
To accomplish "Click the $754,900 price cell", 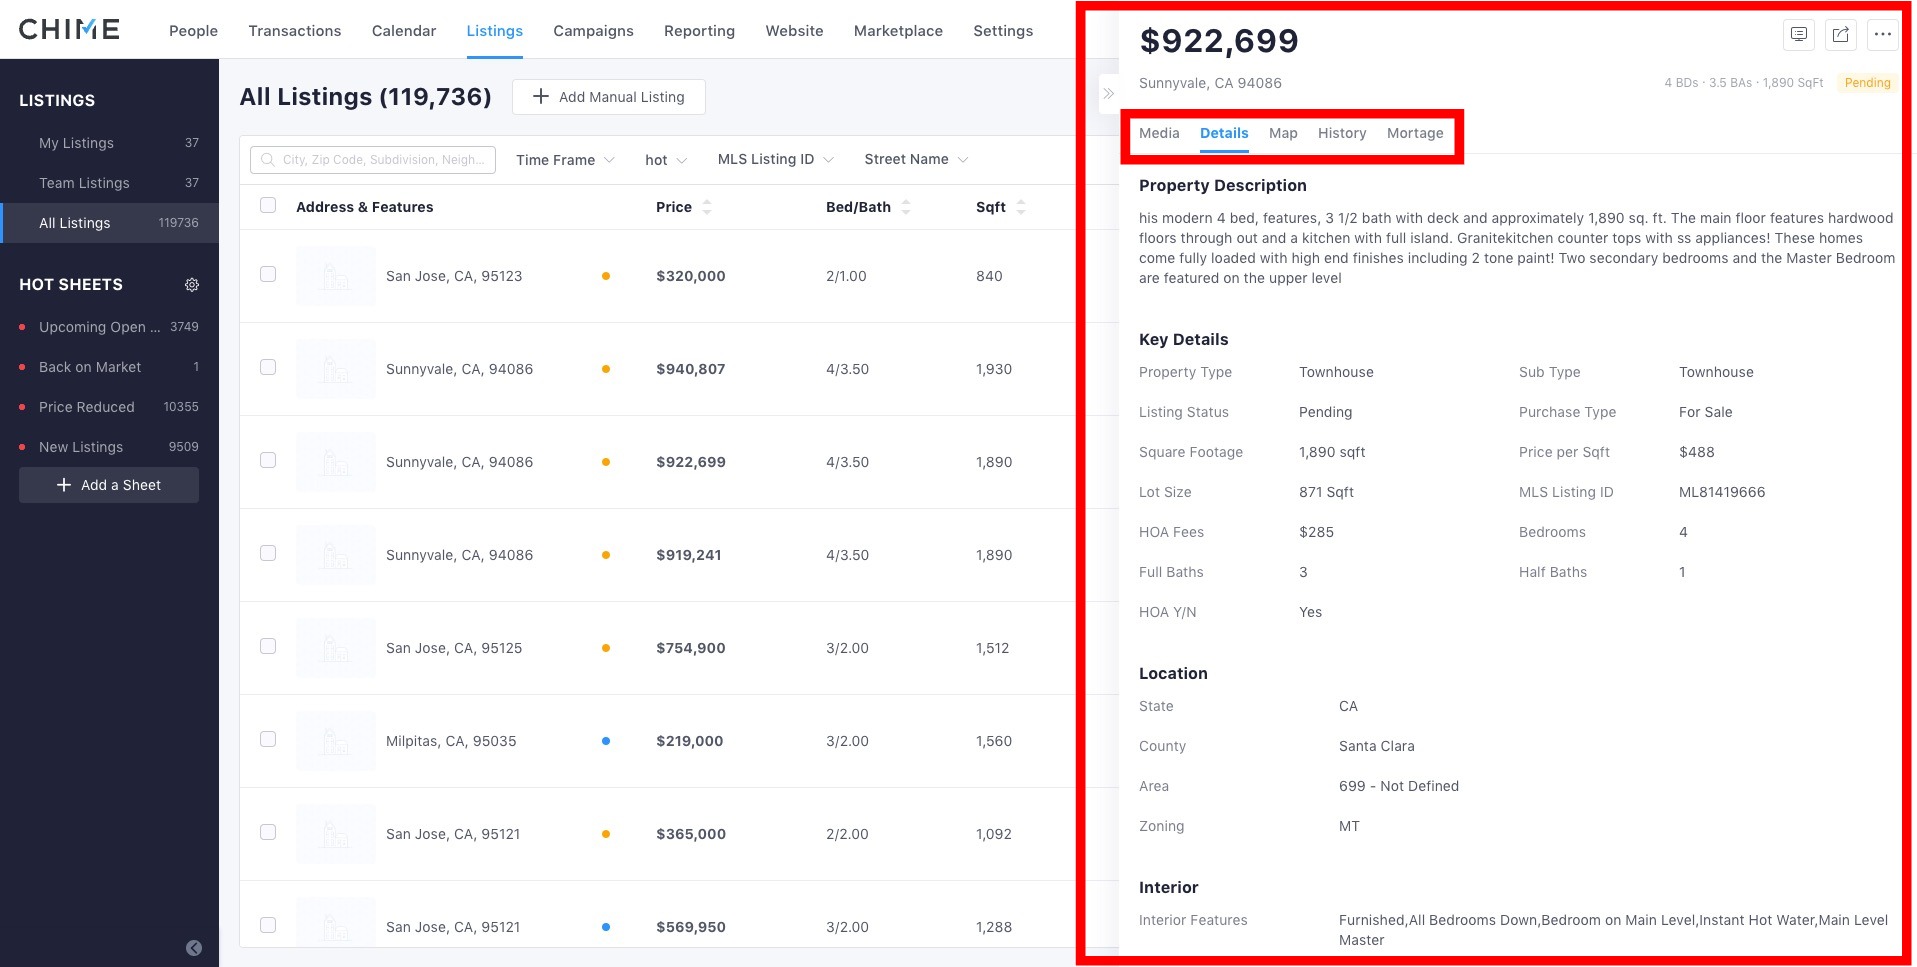I will click(691, 648).
